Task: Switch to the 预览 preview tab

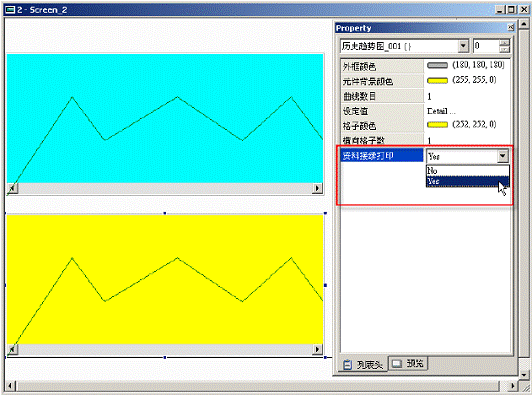Action: click(407, 364)
